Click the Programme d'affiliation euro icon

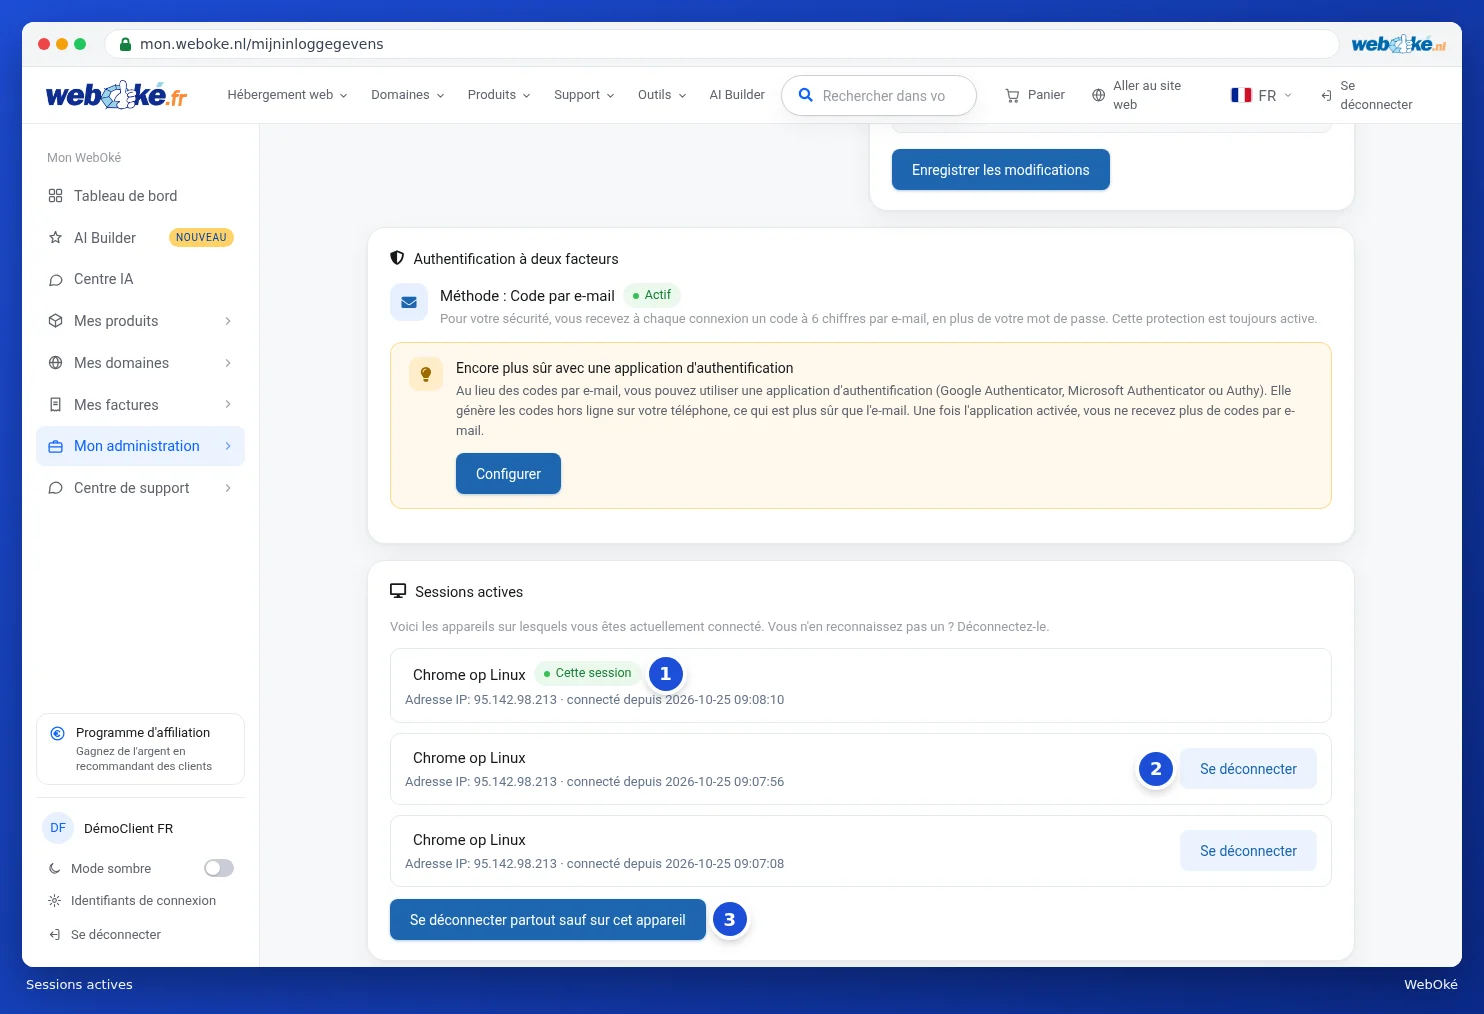(x=58, y=733)
